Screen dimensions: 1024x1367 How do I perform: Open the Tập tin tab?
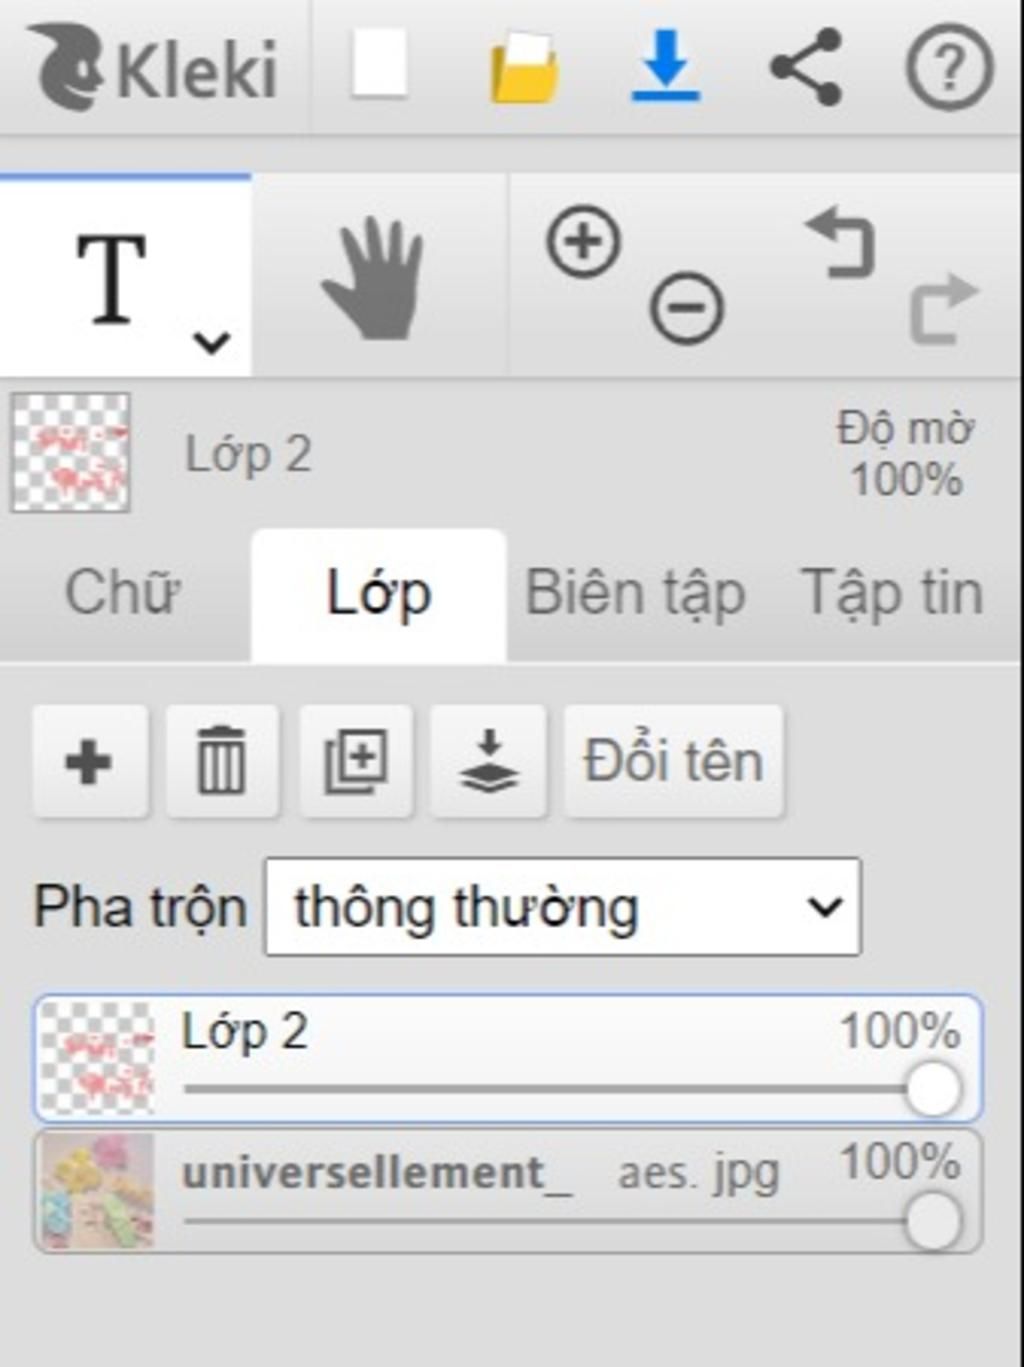(892, 593)
